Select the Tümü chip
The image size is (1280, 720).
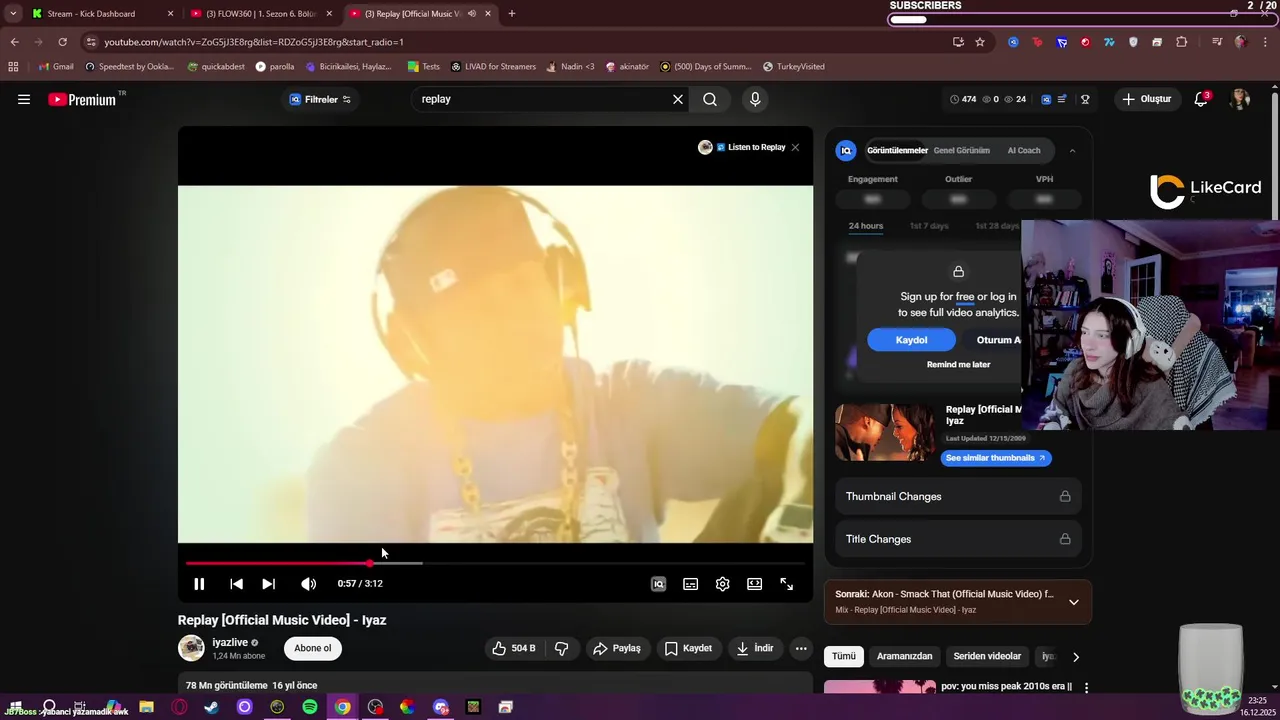(844, 656)
